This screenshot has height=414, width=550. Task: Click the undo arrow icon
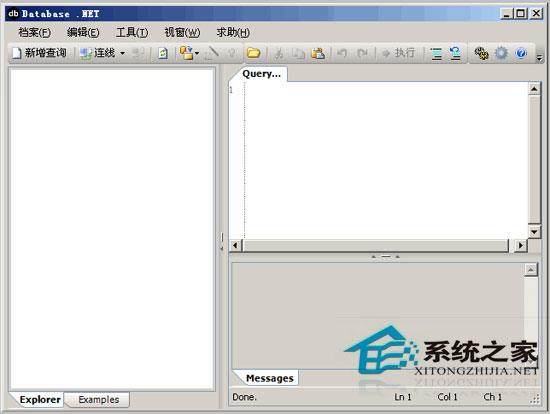point(342,53)
